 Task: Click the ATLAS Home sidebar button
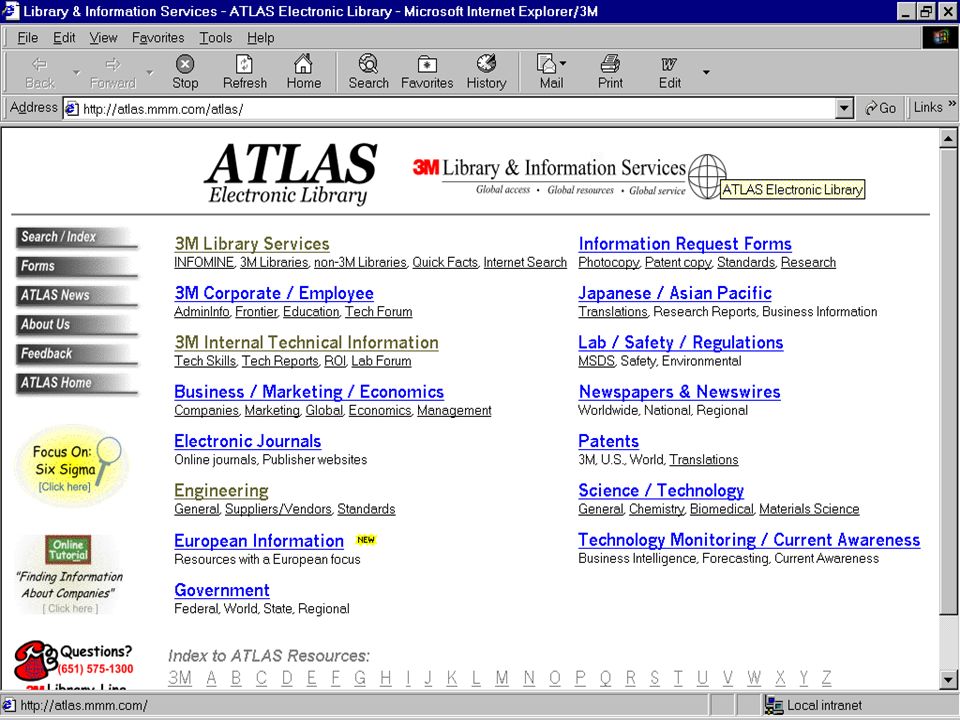(x=77, y=383)
